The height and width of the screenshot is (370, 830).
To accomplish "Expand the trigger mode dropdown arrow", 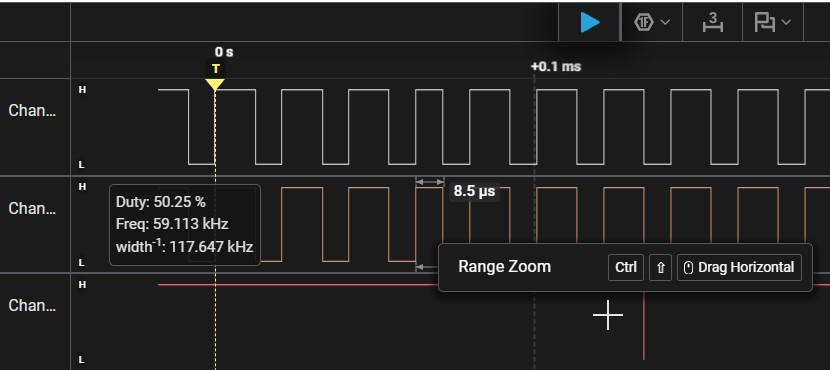I will point(665,22).
